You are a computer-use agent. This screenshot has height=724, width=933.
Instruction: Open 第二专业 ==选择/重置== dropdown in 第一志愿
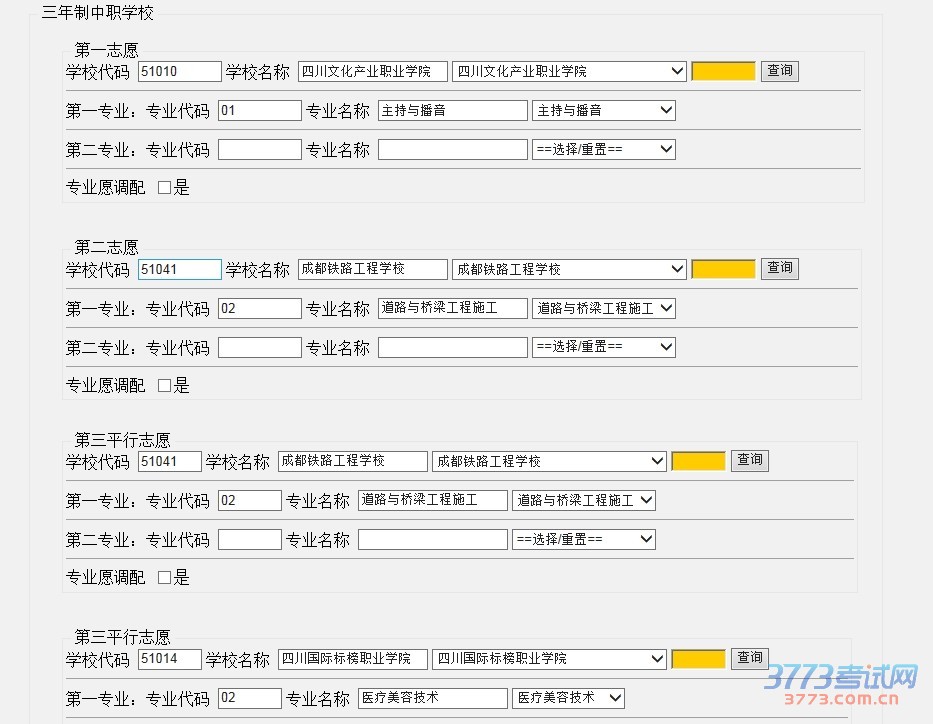click(603, 150)
